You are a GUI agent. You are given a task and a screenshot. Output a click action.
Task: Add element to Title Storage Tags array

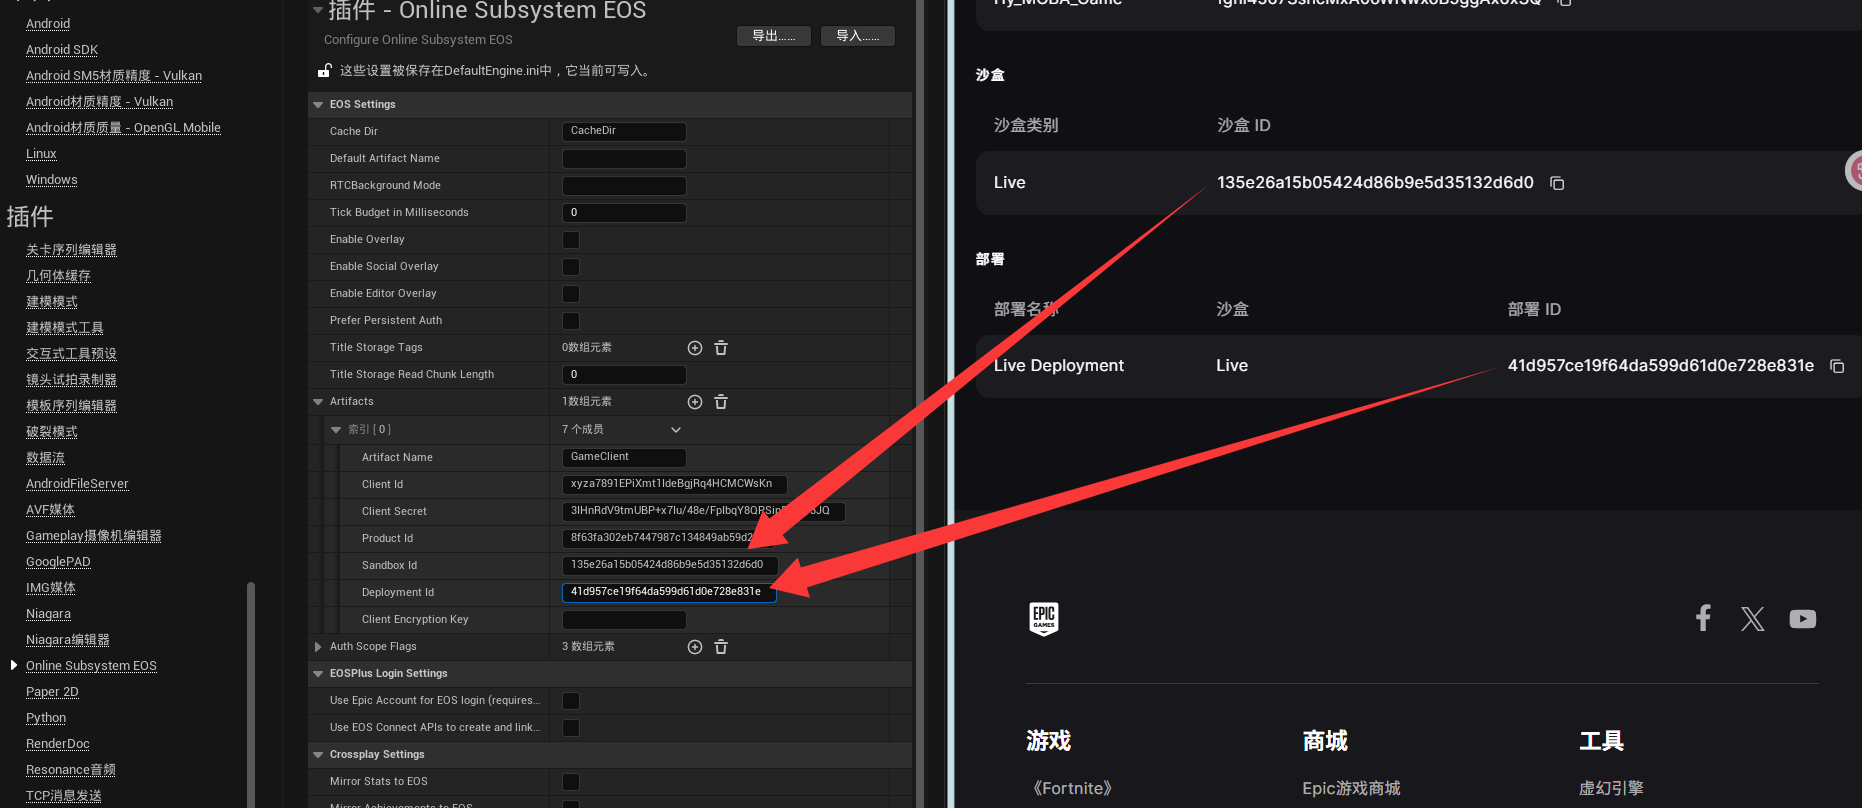tap(695, 348)
